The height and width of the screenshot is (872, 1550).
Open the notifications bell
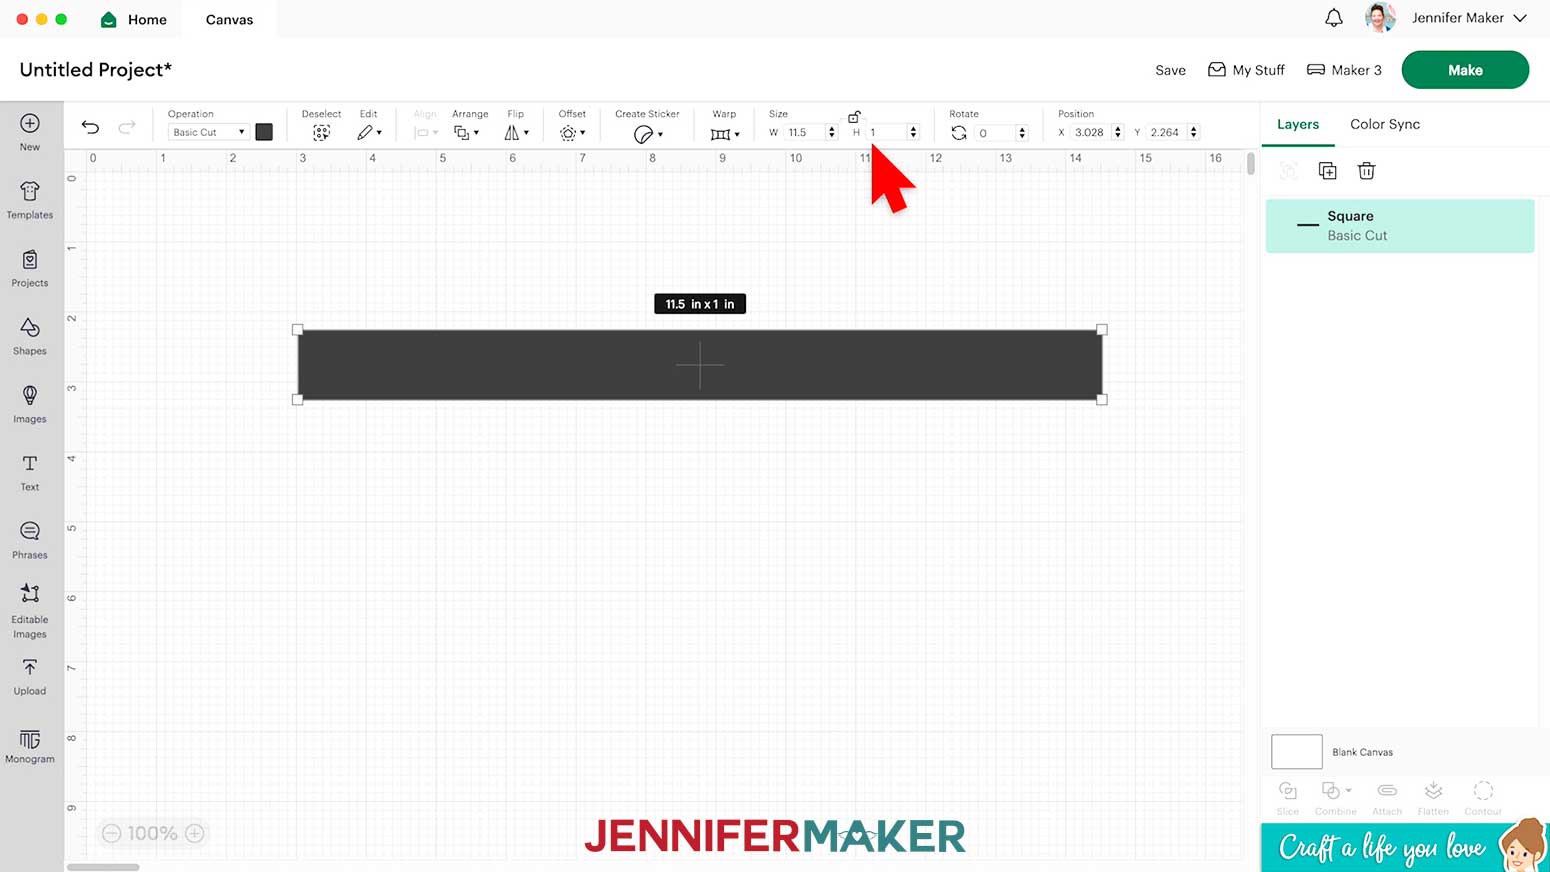pos(1334,18)
